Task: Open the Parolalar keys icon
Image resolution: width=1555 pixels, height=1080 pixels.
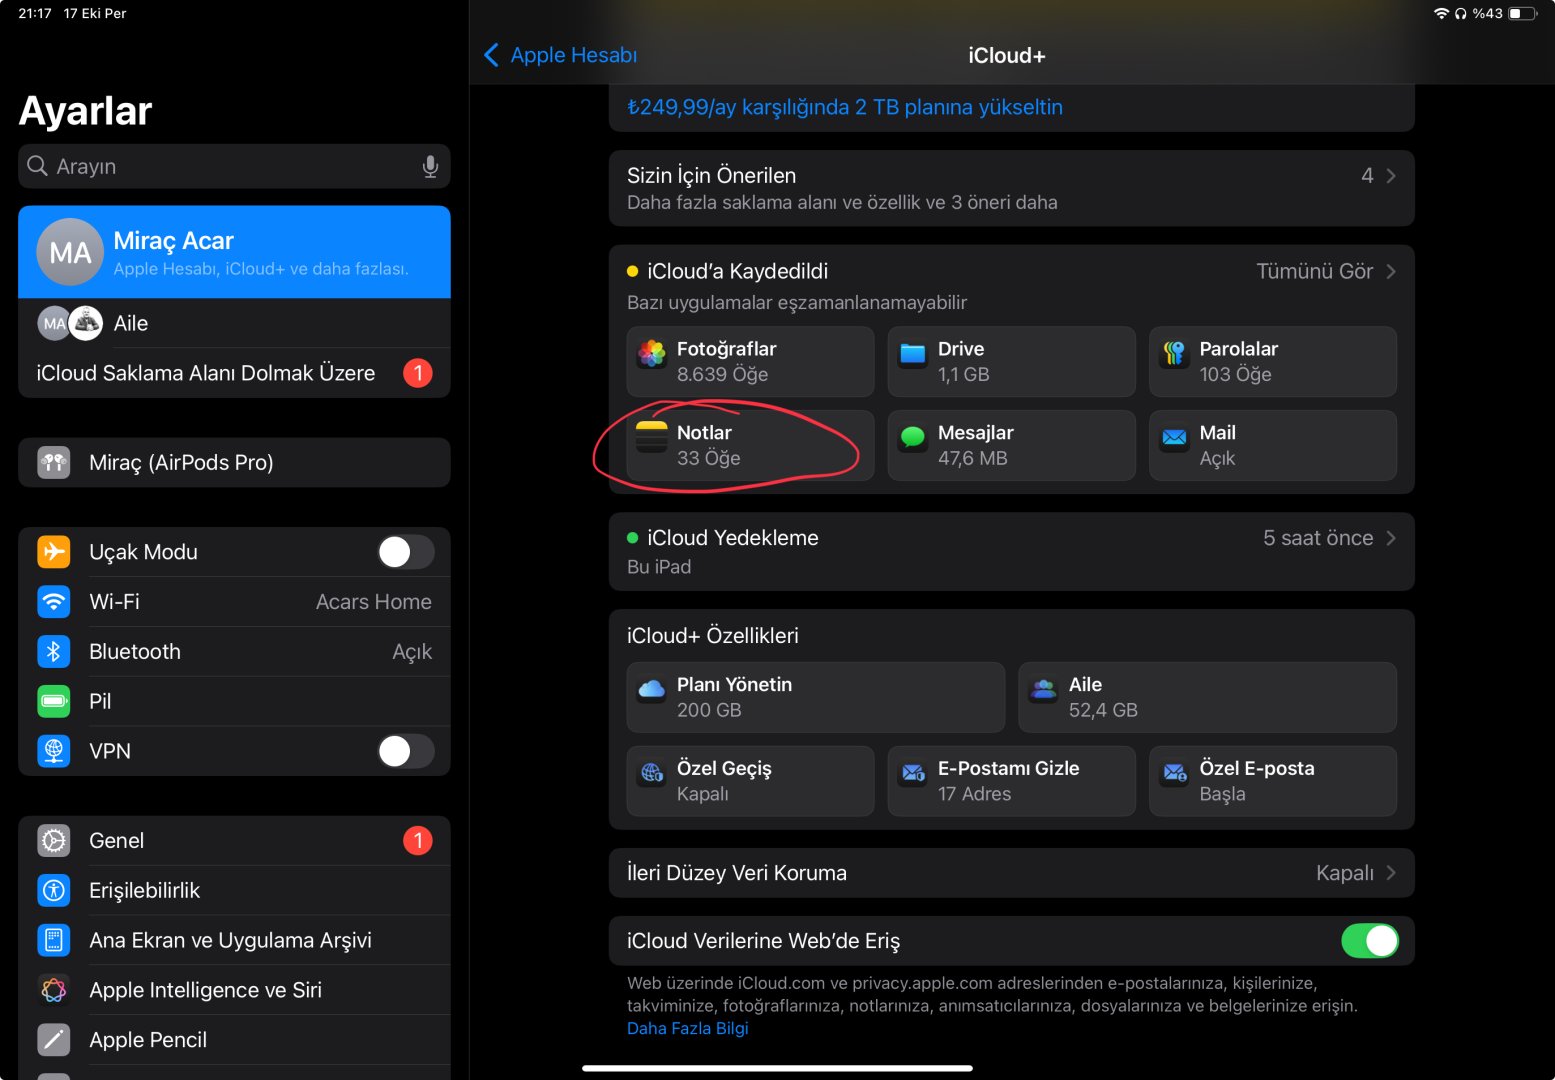Action: click(1174, 353)
